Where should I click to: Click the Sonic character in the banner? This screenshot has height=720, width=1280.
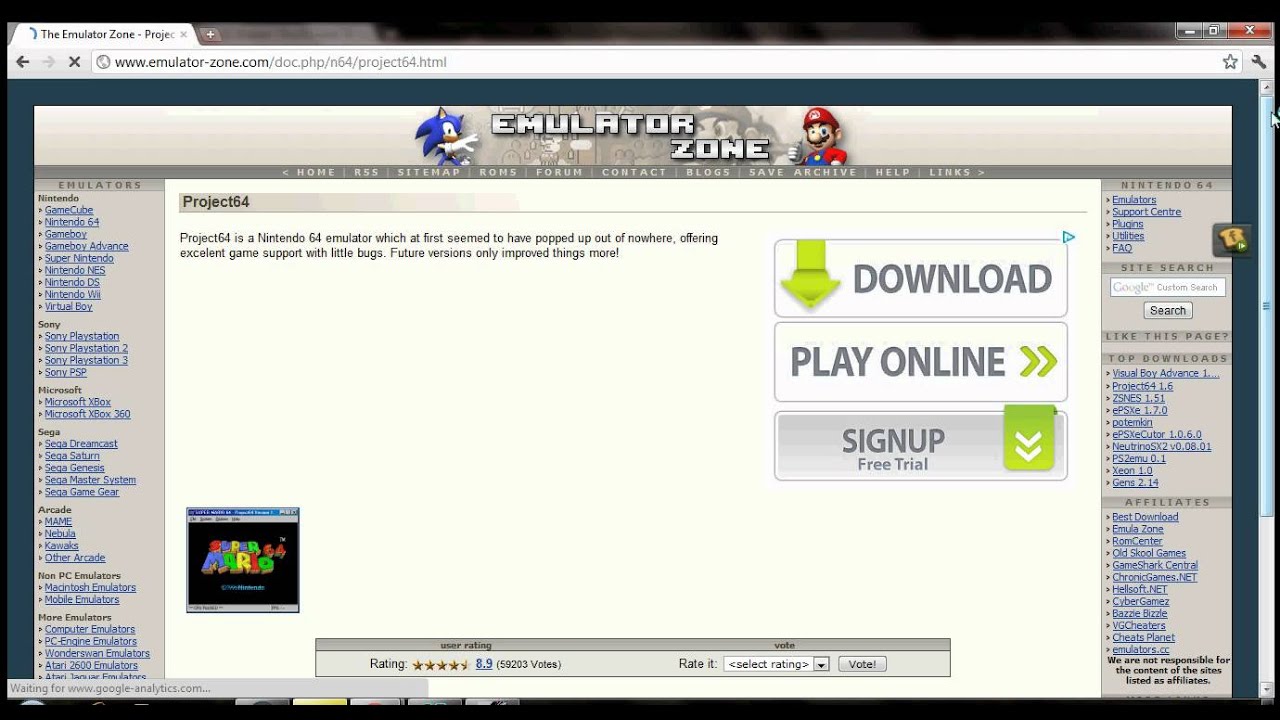(x=446, y=135)
